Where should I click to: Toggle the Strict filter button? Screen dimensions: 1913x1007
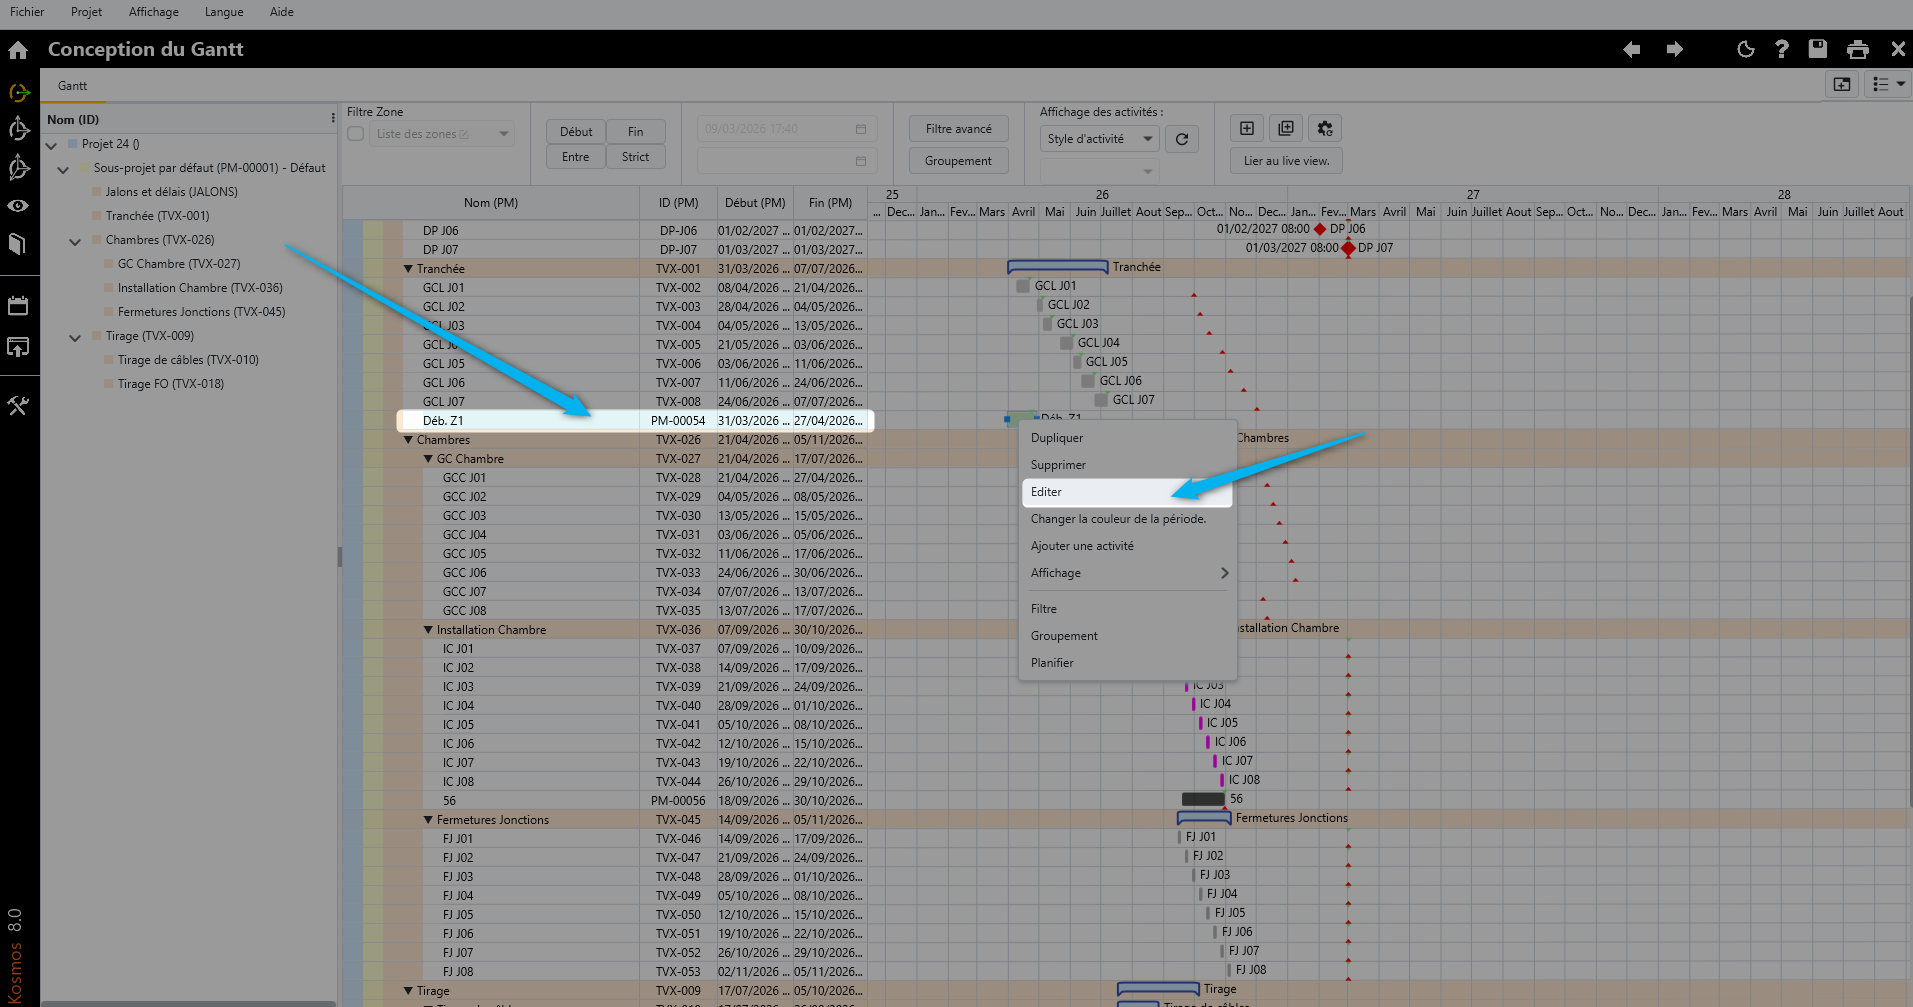[x=635, y=157]
